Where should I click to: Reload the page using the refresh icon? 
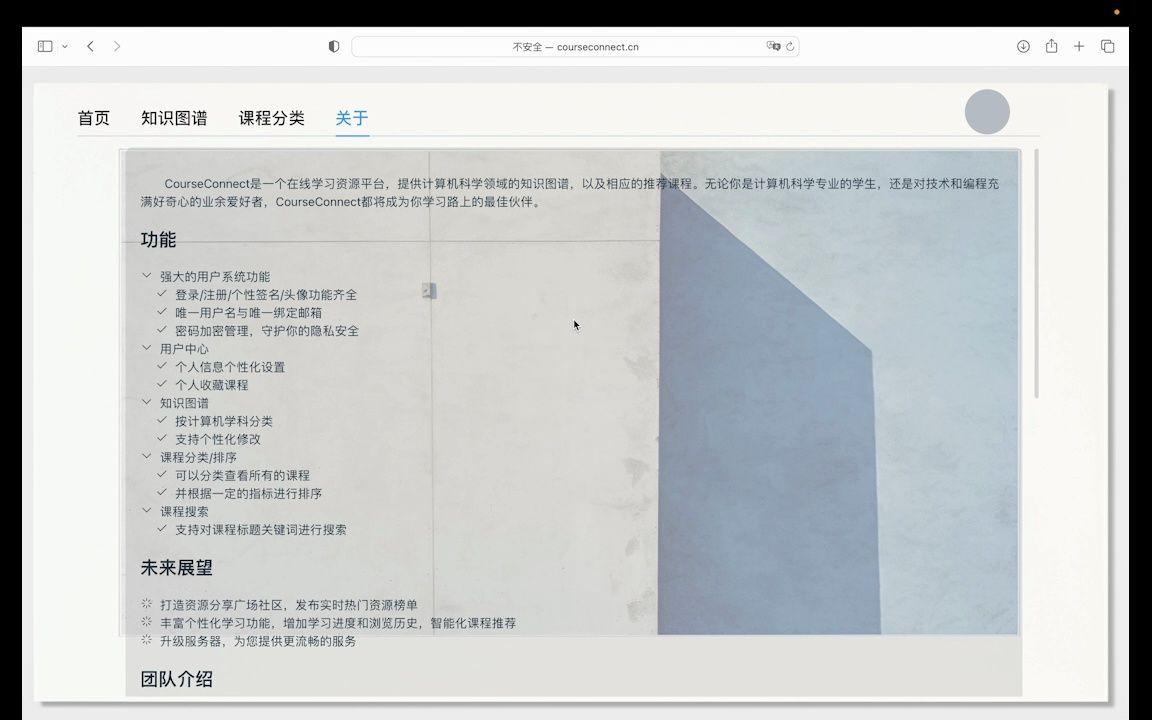point(791,46)
